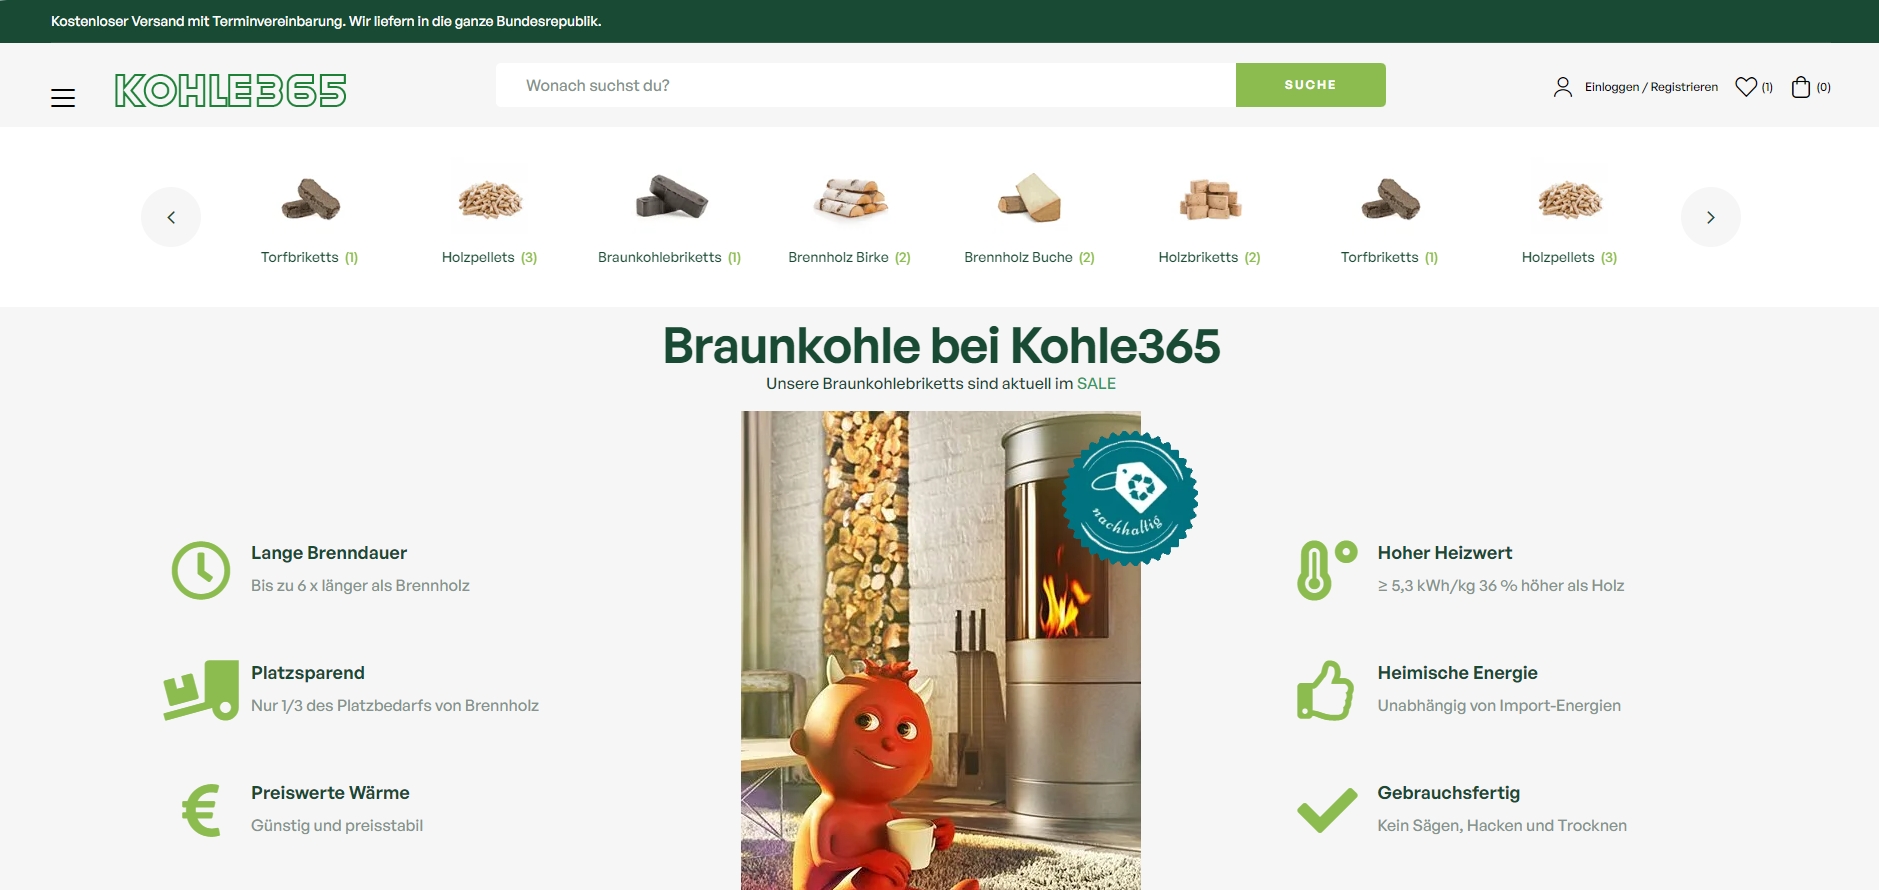Screen dimensions: 1879x890
Task: Click the Kohle365 logo
Action: (231, 90)
